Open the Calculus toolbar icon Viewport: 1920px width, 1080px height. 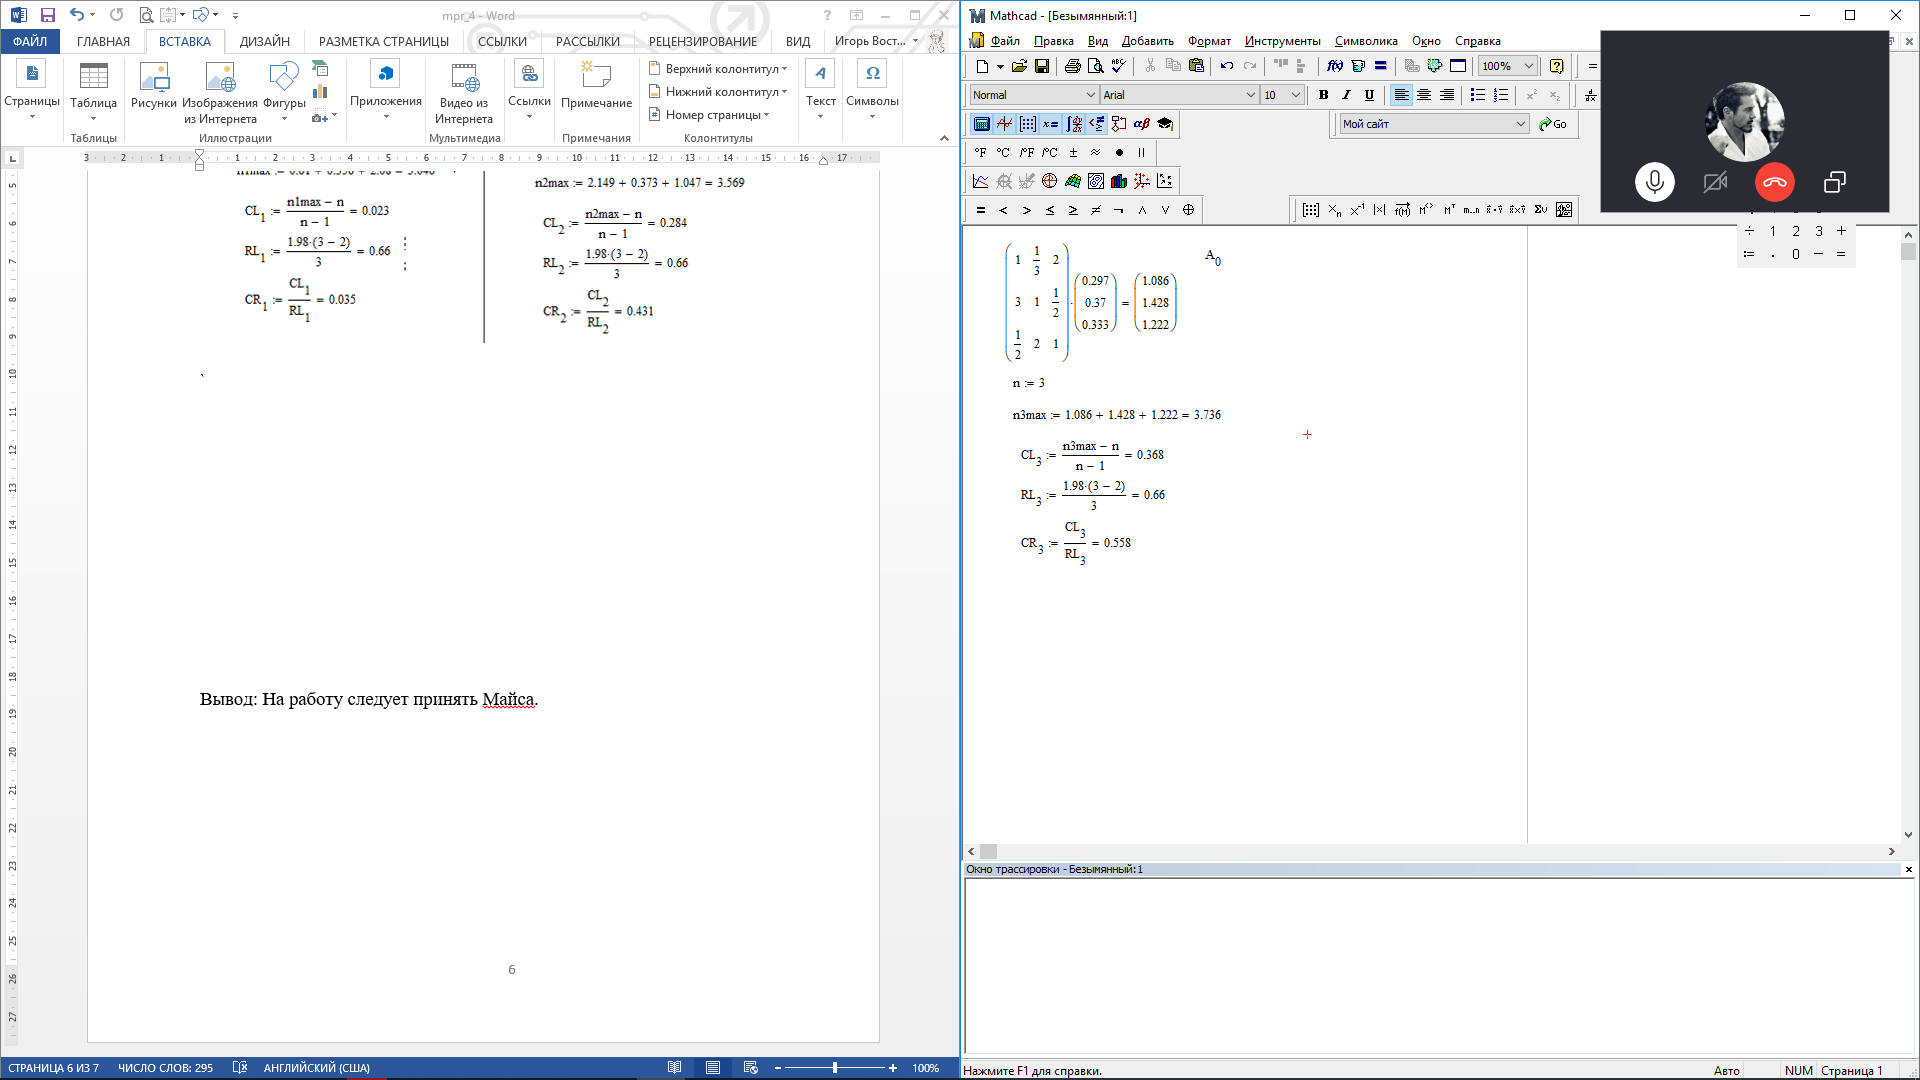pyautogui.click(x=1074, y=124)
